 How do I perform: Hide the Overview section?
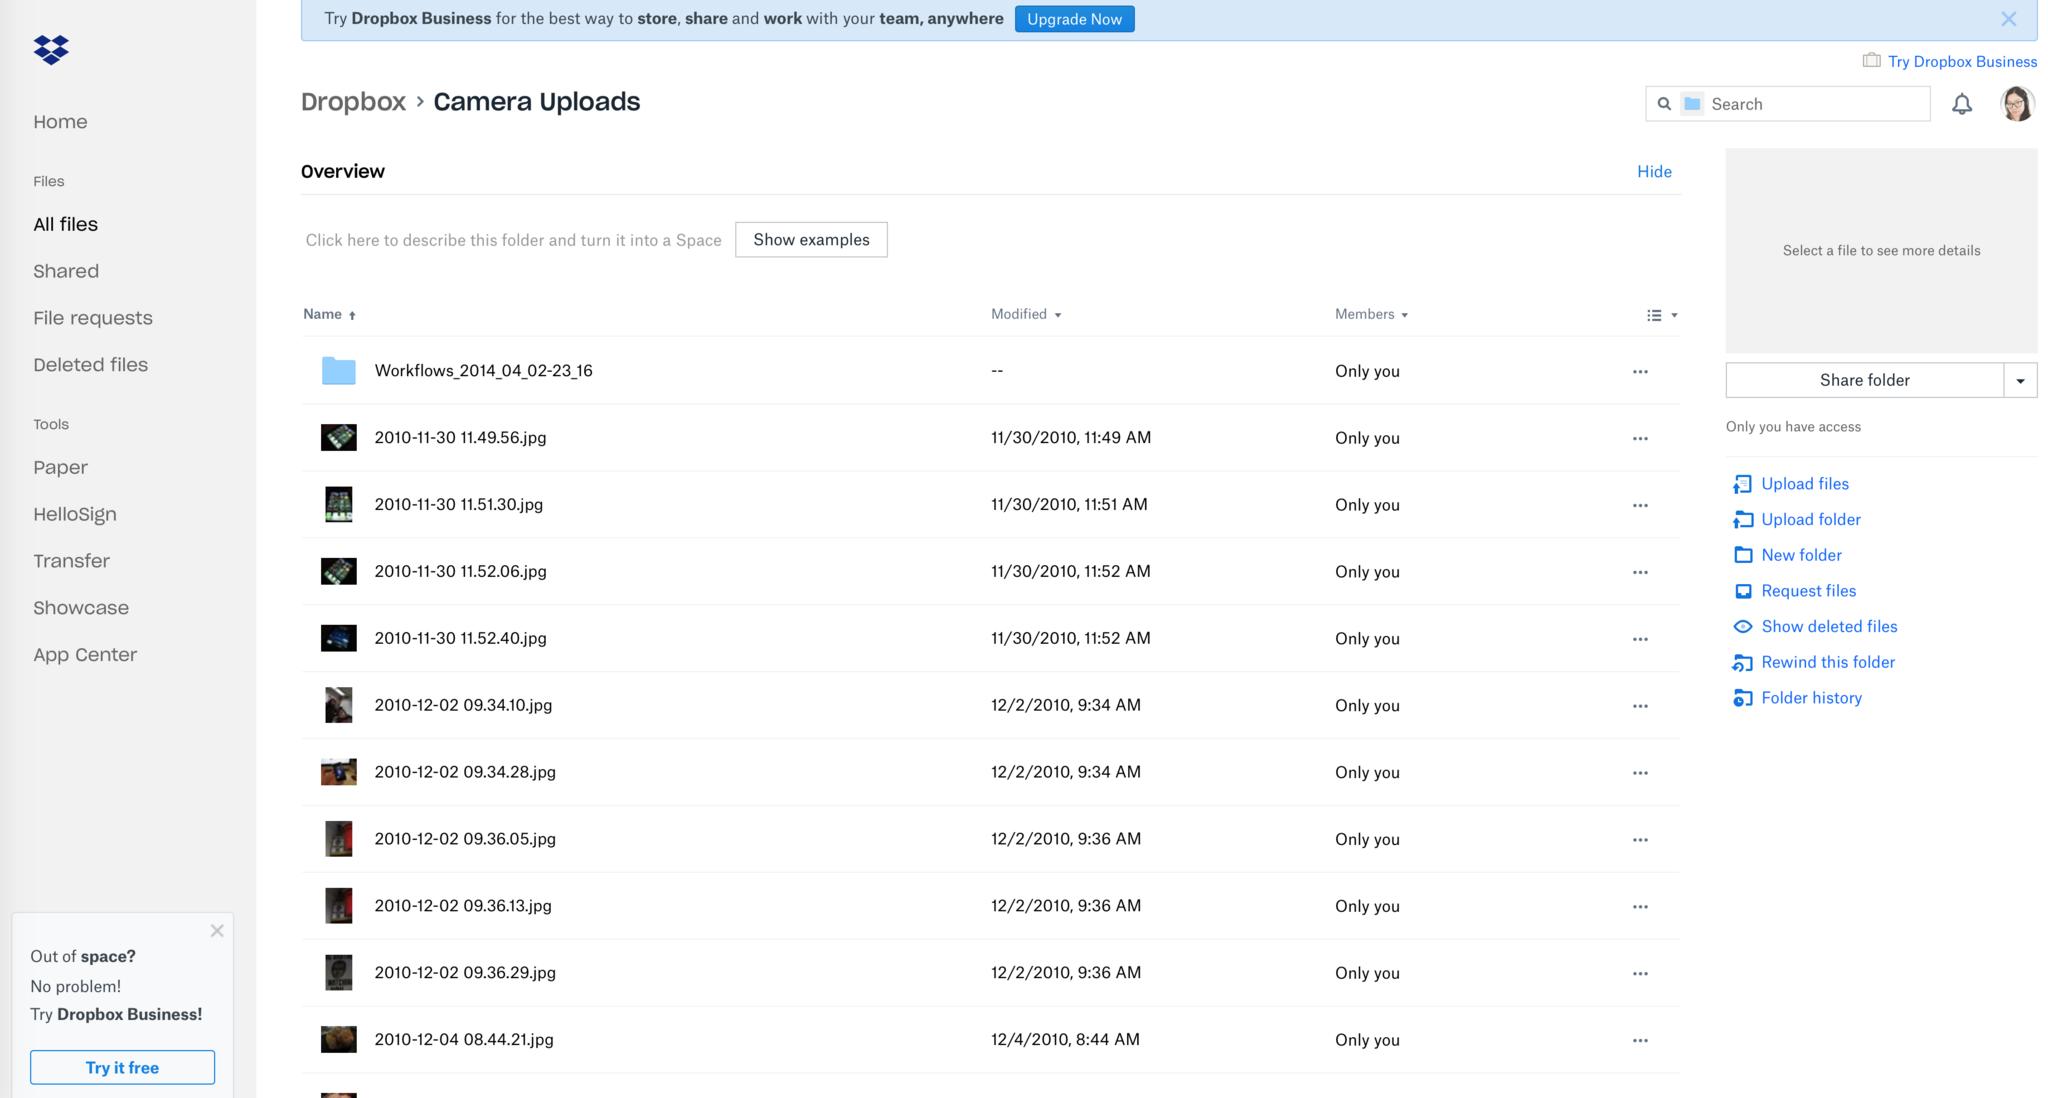(x=1654, y=172)
